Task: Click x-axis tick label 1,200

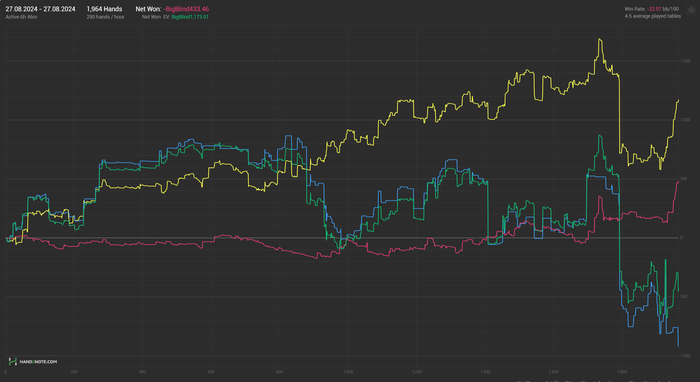Action: pos(417,372)
